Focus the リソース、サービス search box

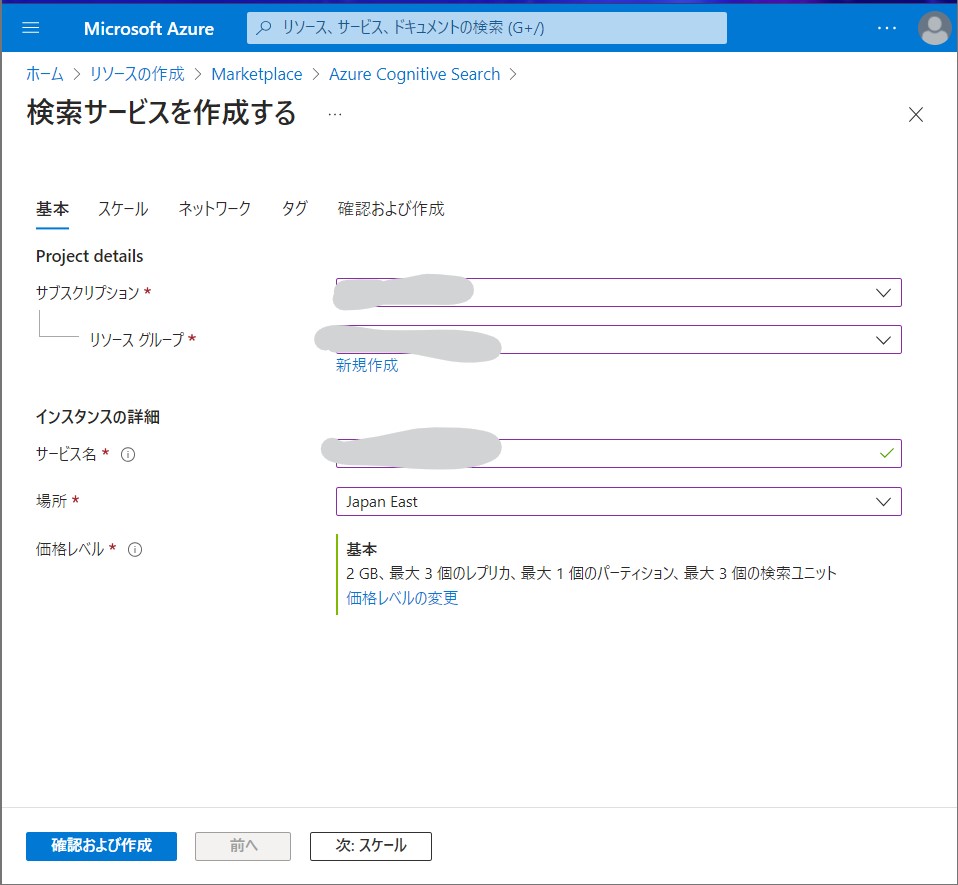click(x=487, y=28)
